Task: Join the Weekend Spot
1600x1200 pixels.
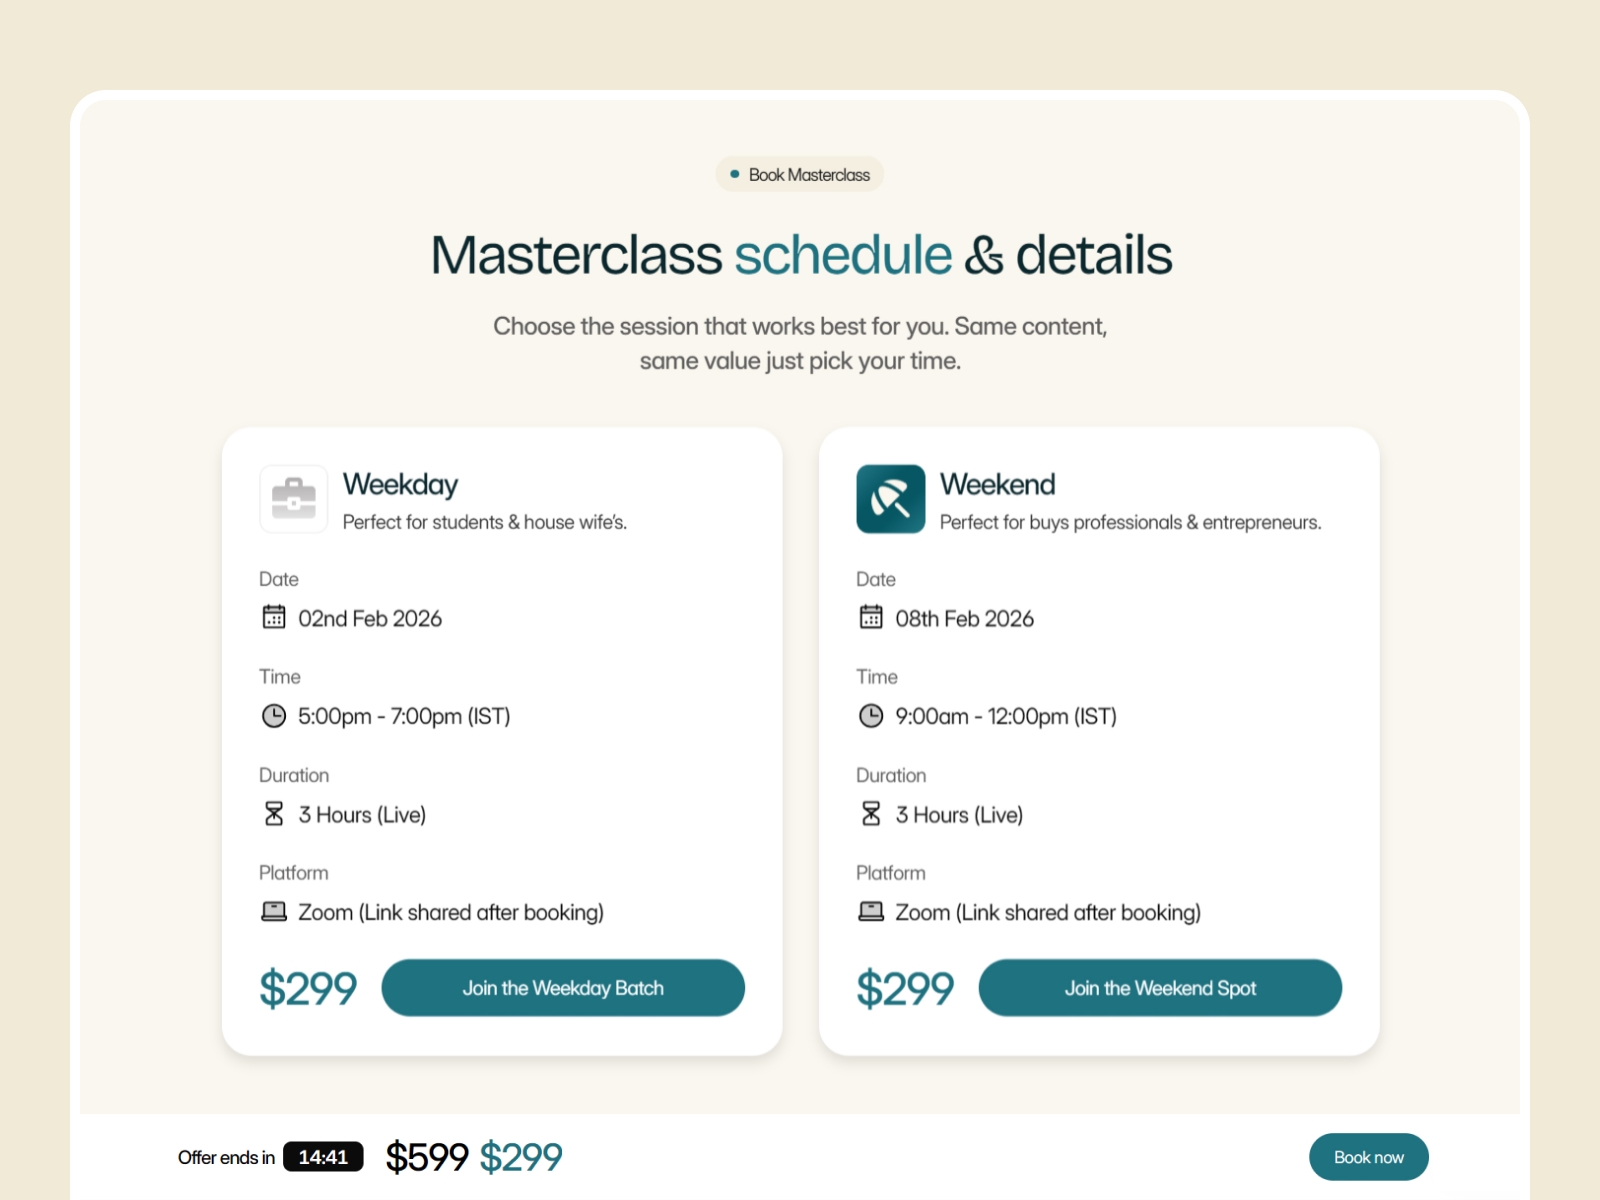Action: click(x=1160, y=988)
